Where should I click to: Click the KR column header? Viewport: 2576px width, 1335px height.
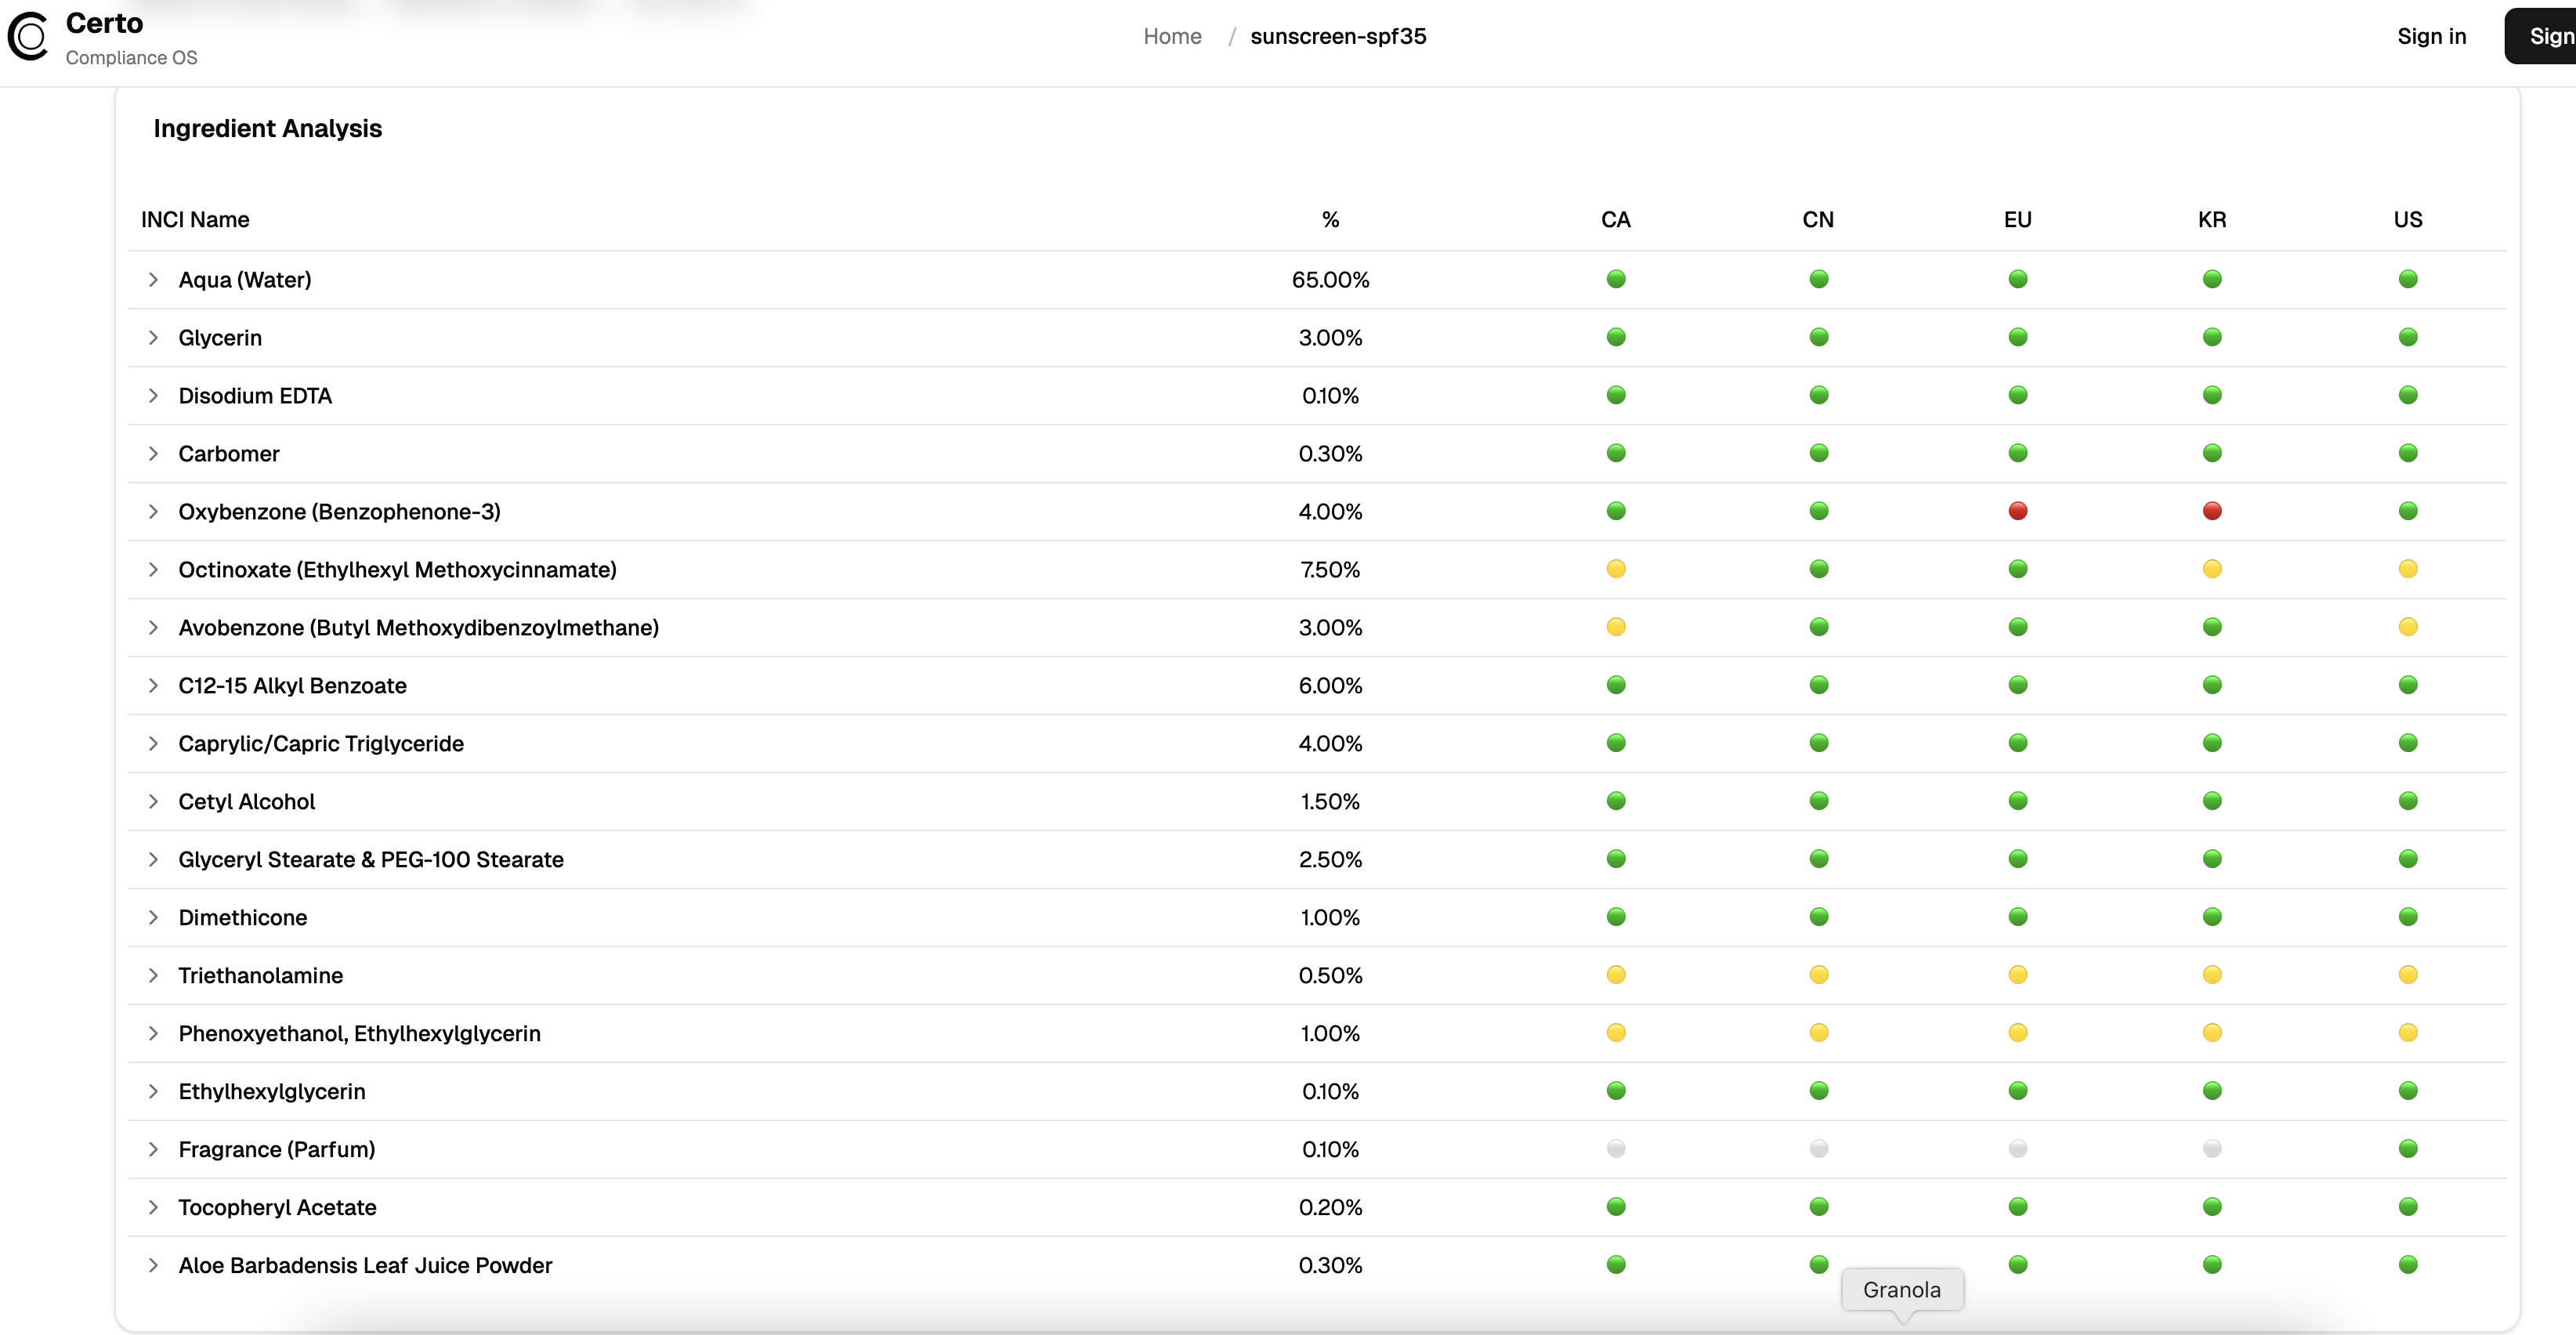pos(2212,220)
